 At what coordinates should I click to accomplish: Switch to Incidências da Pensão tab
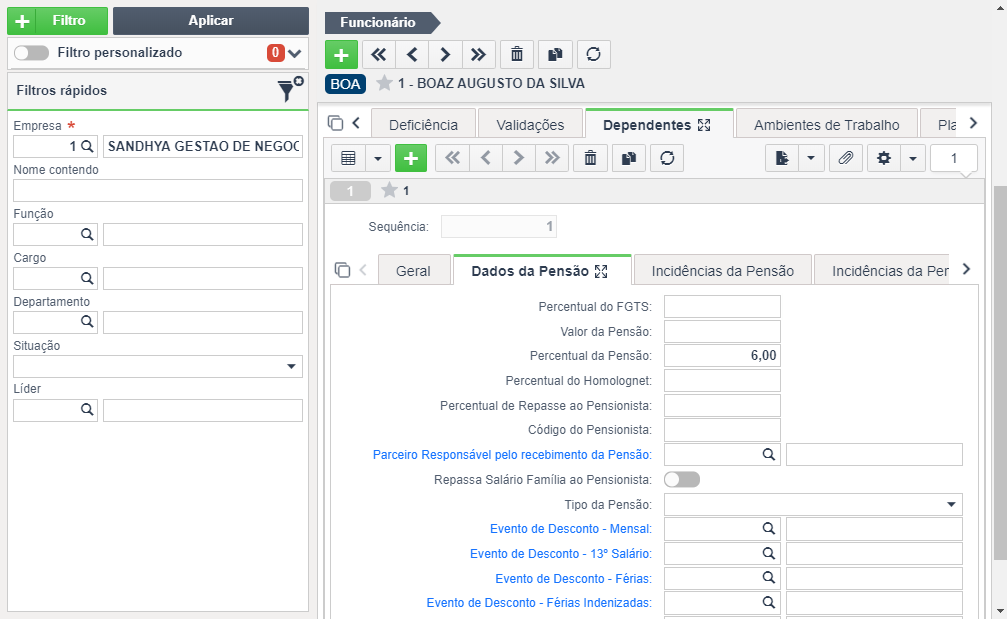722,271
